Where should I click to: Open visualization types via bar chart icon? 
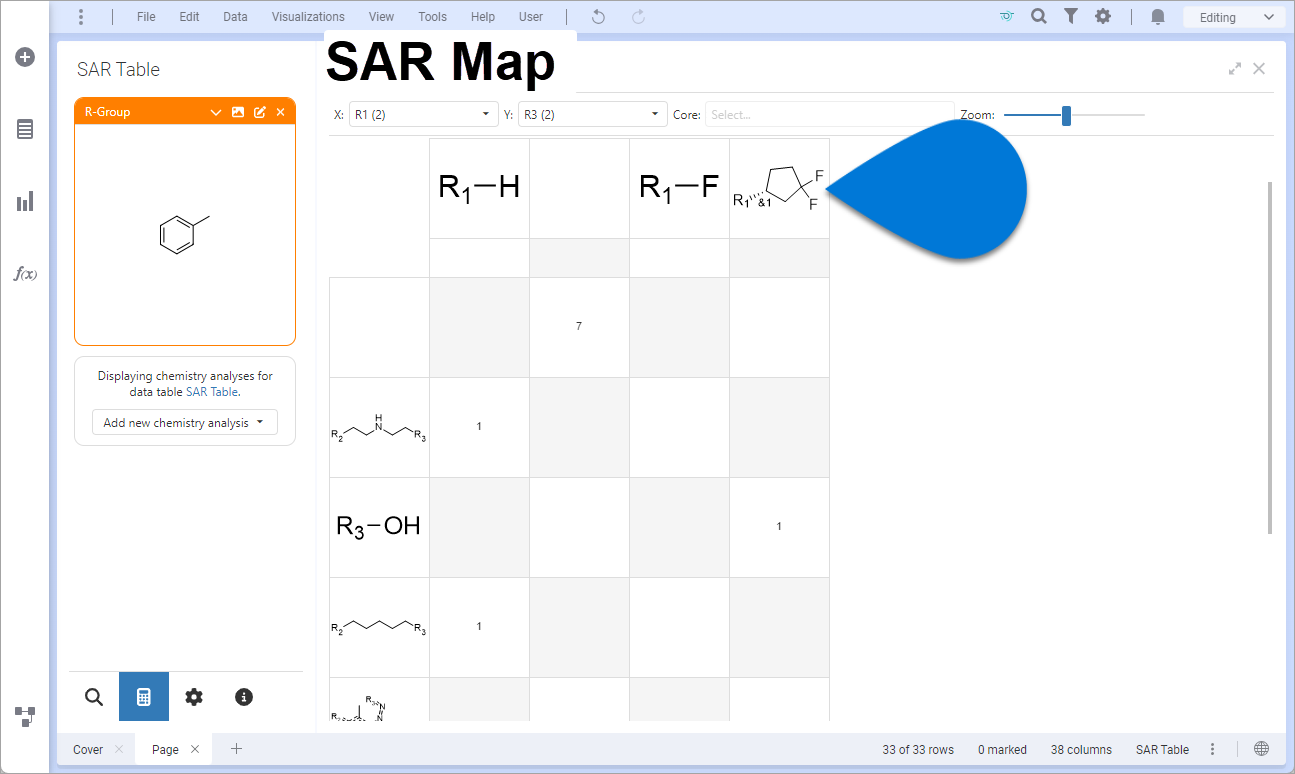tap(24, 201)
